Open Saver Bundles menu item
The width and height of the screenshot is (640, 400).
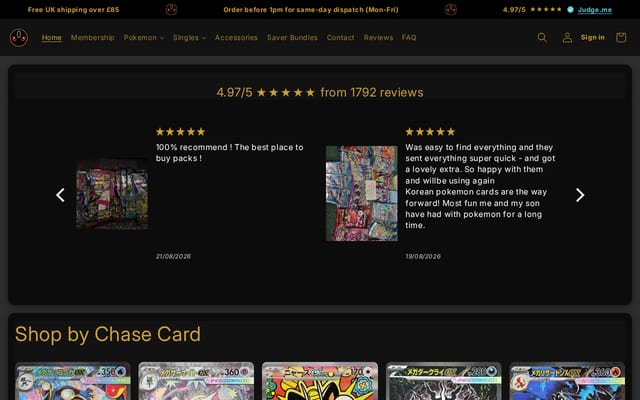click(292, 38)
